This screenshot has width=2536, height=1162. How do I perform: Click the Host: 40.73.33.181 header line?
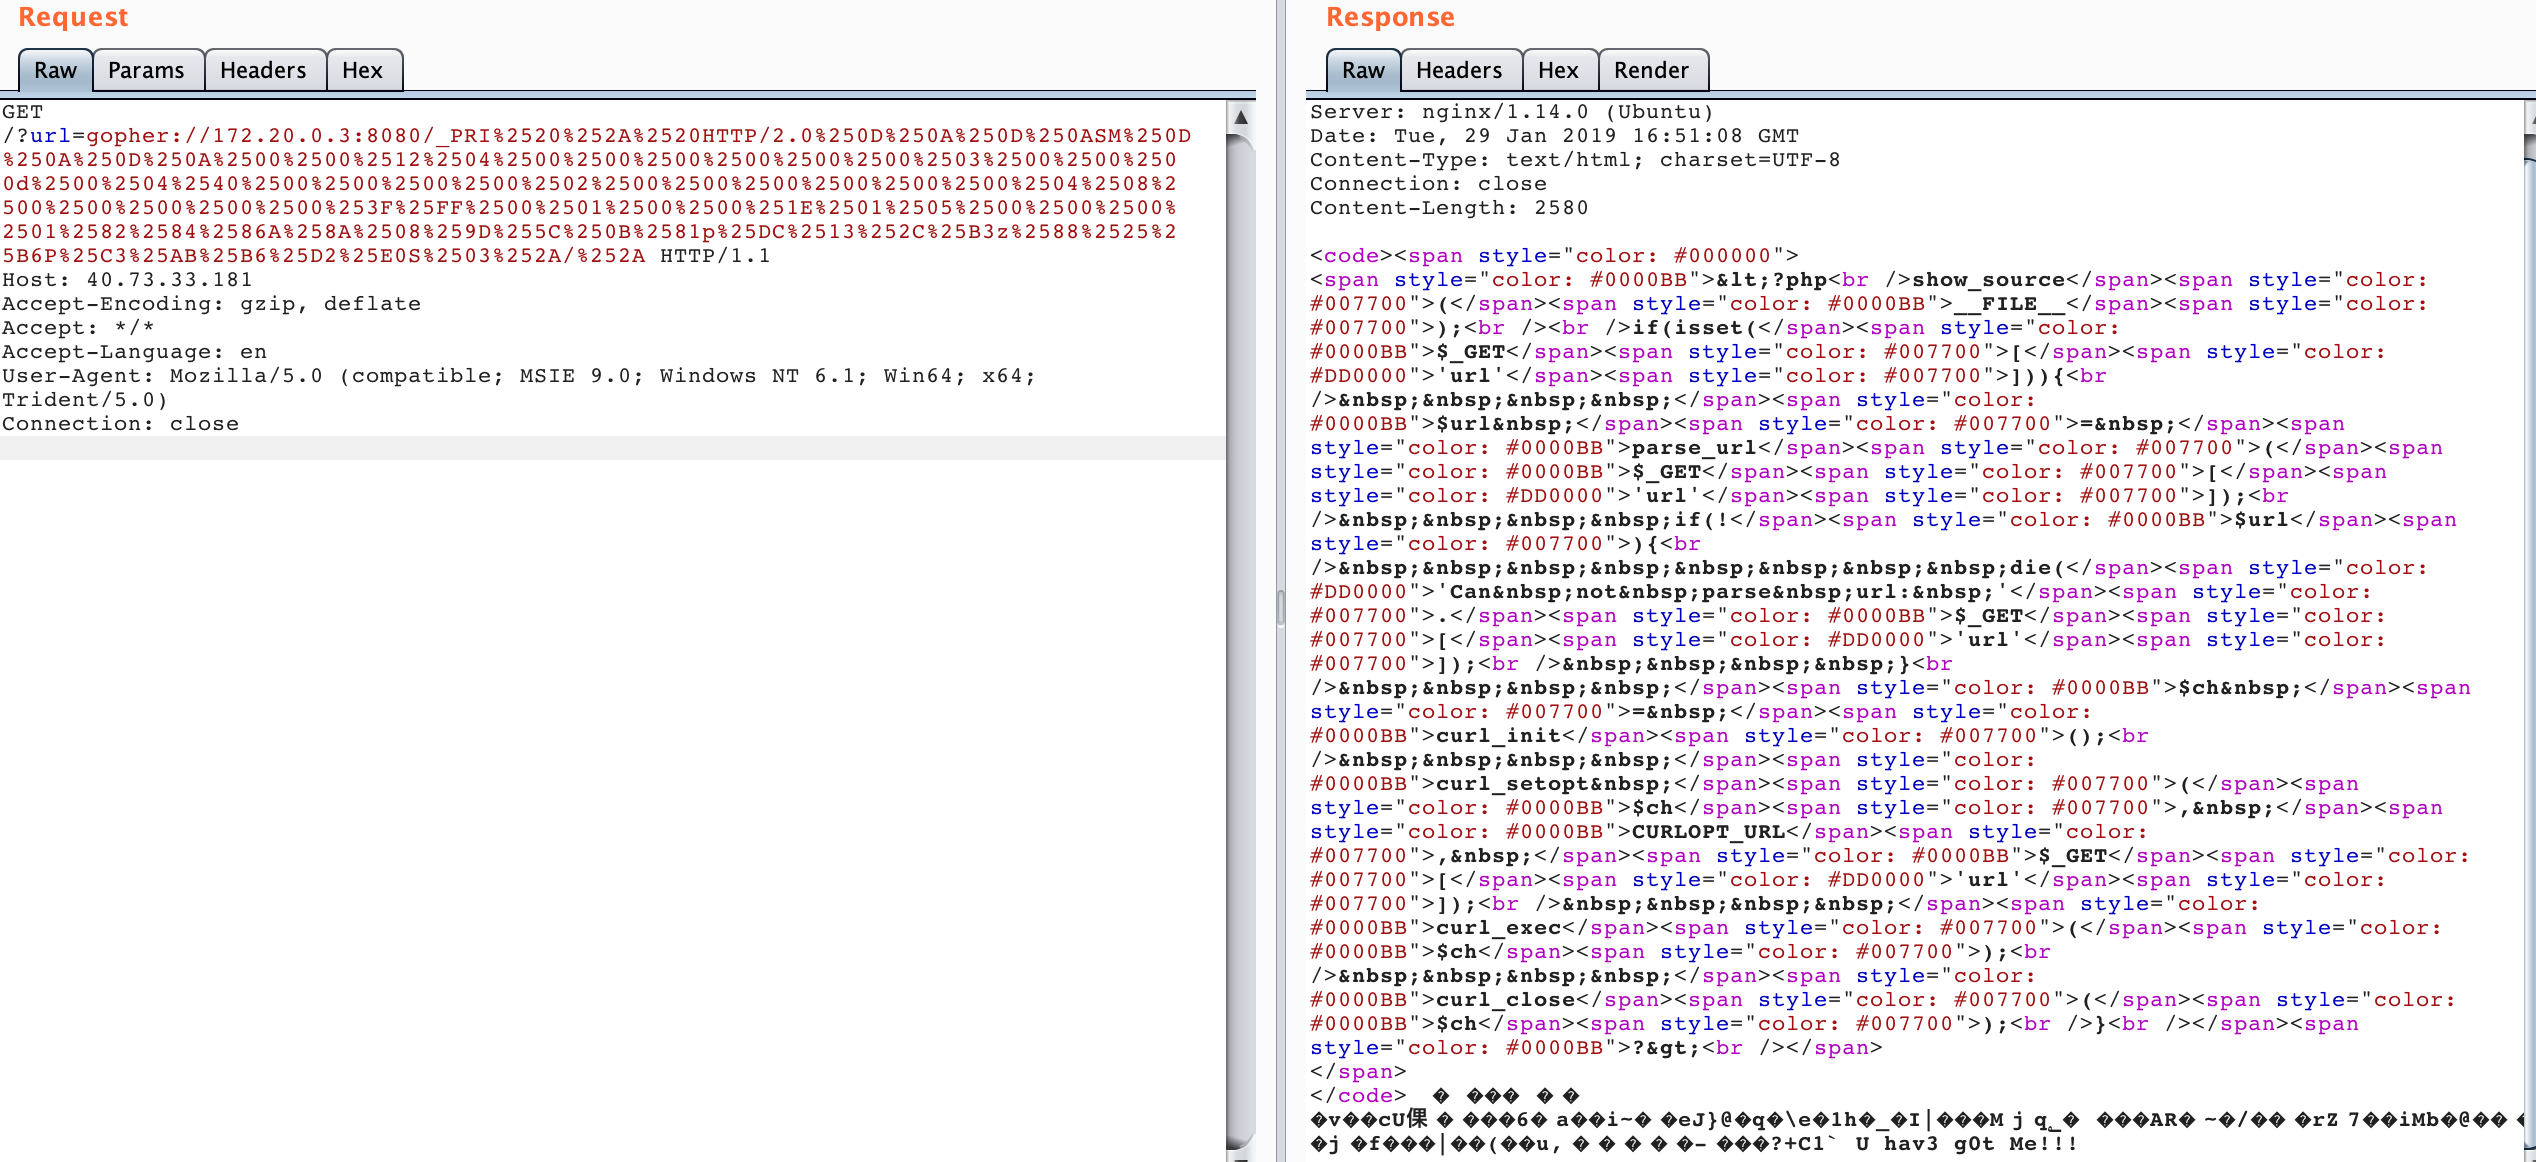(127, 280)
